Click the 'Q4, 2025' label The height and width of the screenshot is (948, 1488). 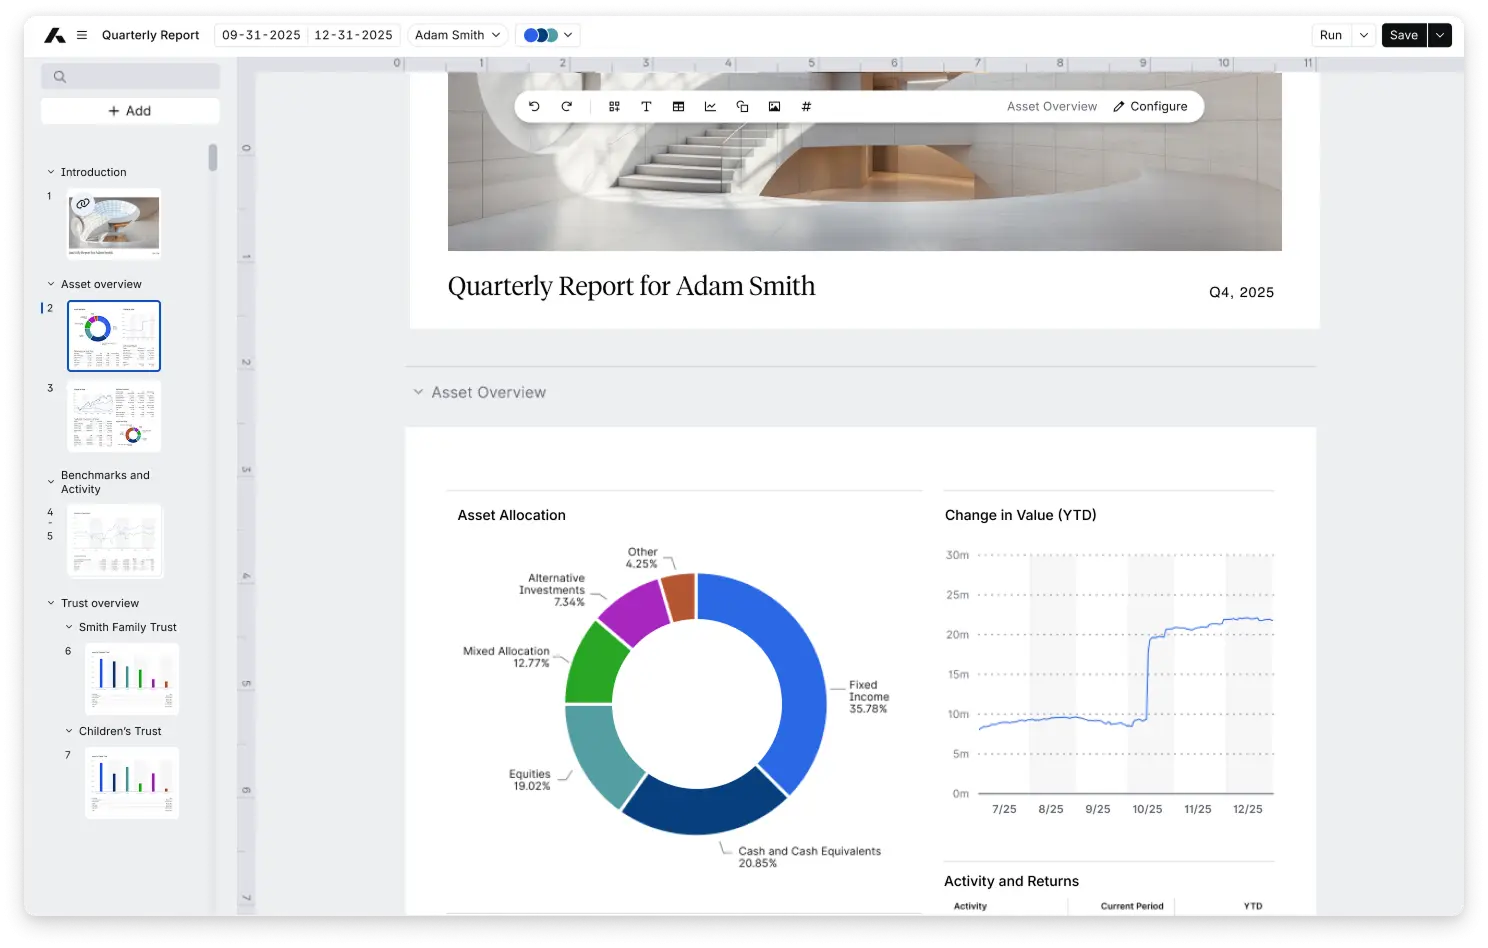[1241, 292]
